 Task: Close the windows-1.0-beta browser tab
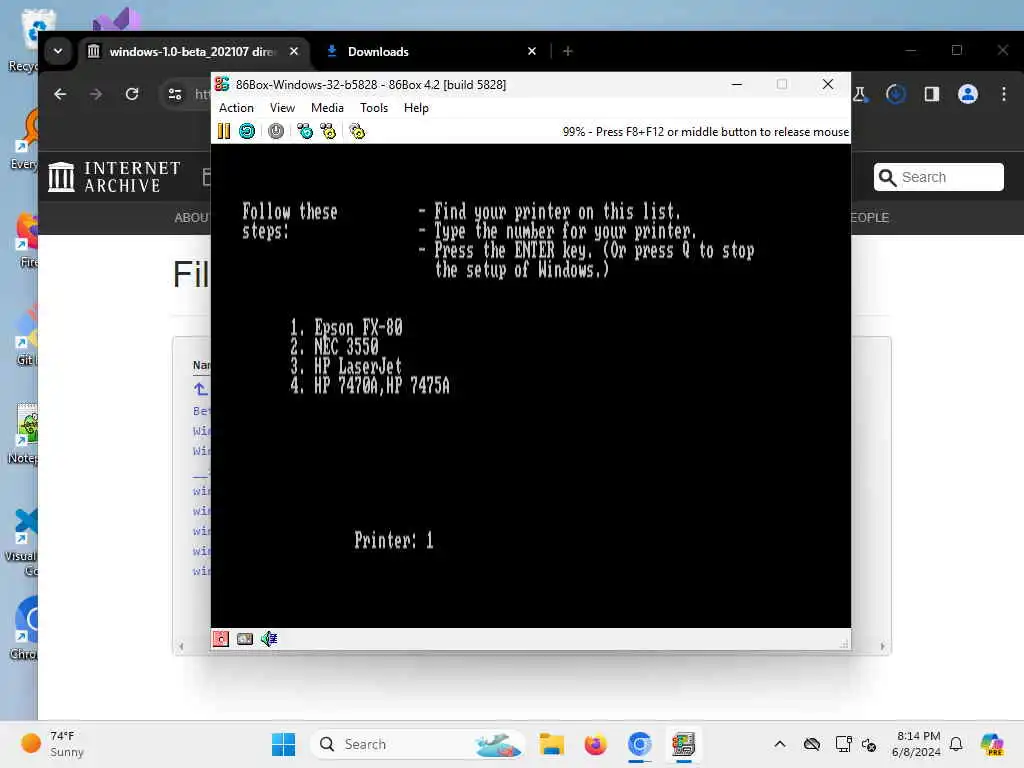(x=294, y=51)
